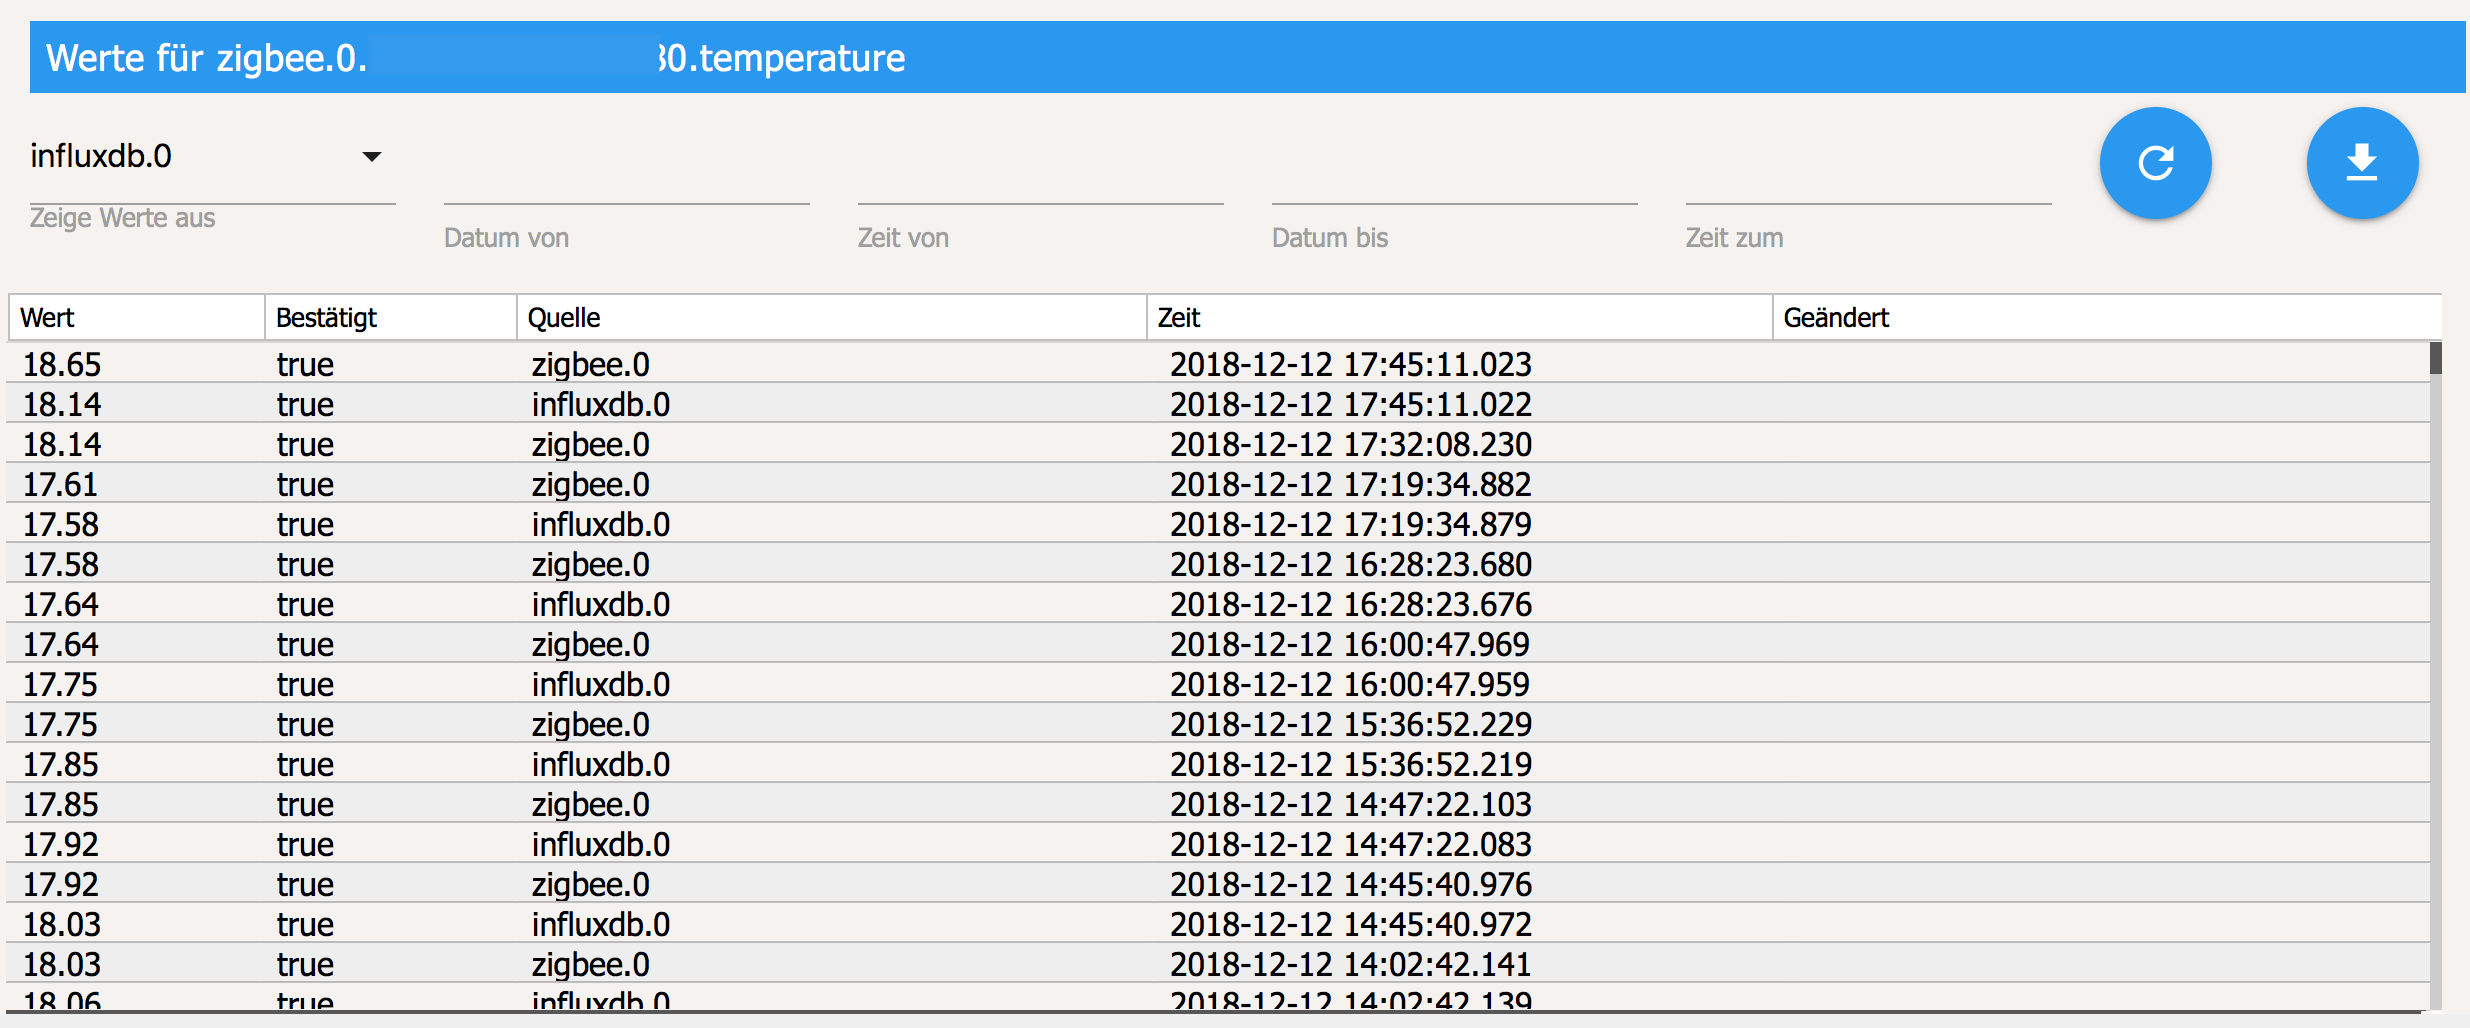This screenshot has width=2470, height=1028.
Task: Click the refresh values button
Action: click(2155, 163)
